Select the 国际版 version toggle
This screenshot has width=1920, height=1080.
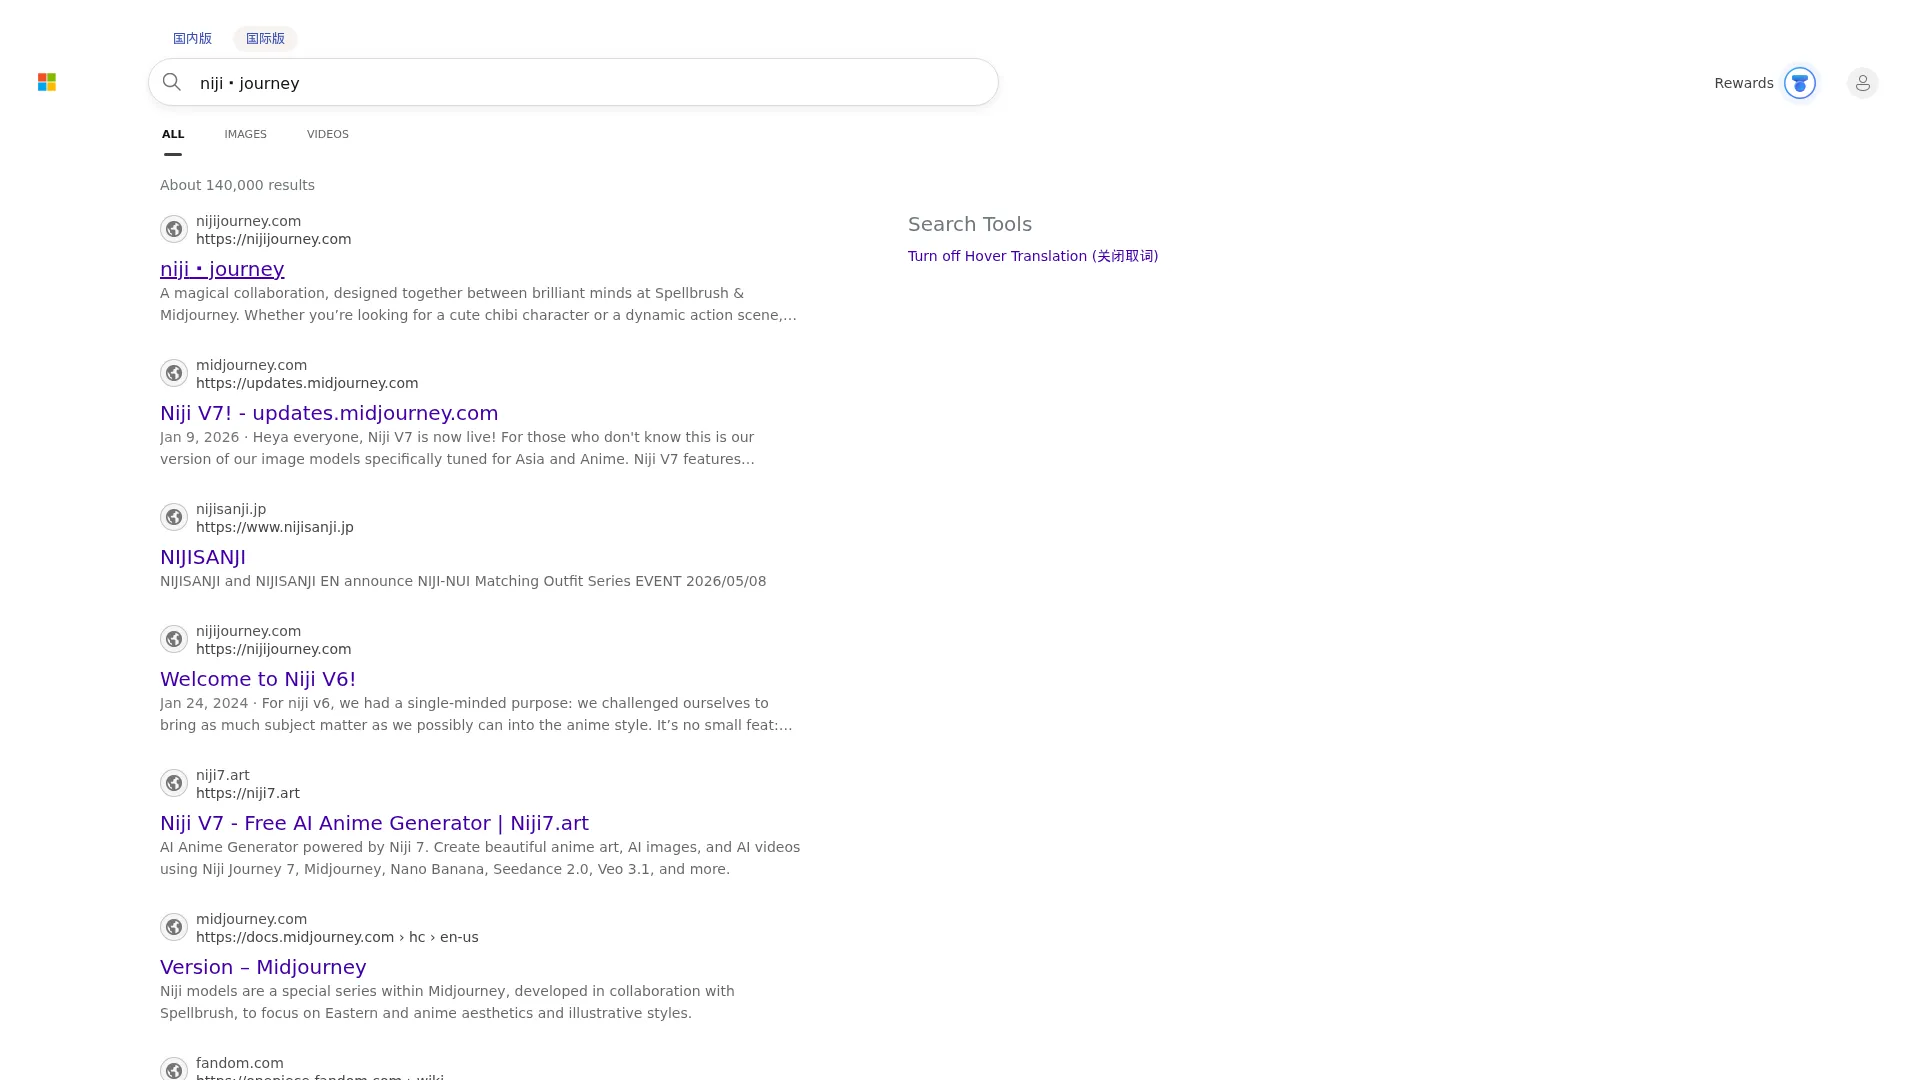click(x=265, y=38)
